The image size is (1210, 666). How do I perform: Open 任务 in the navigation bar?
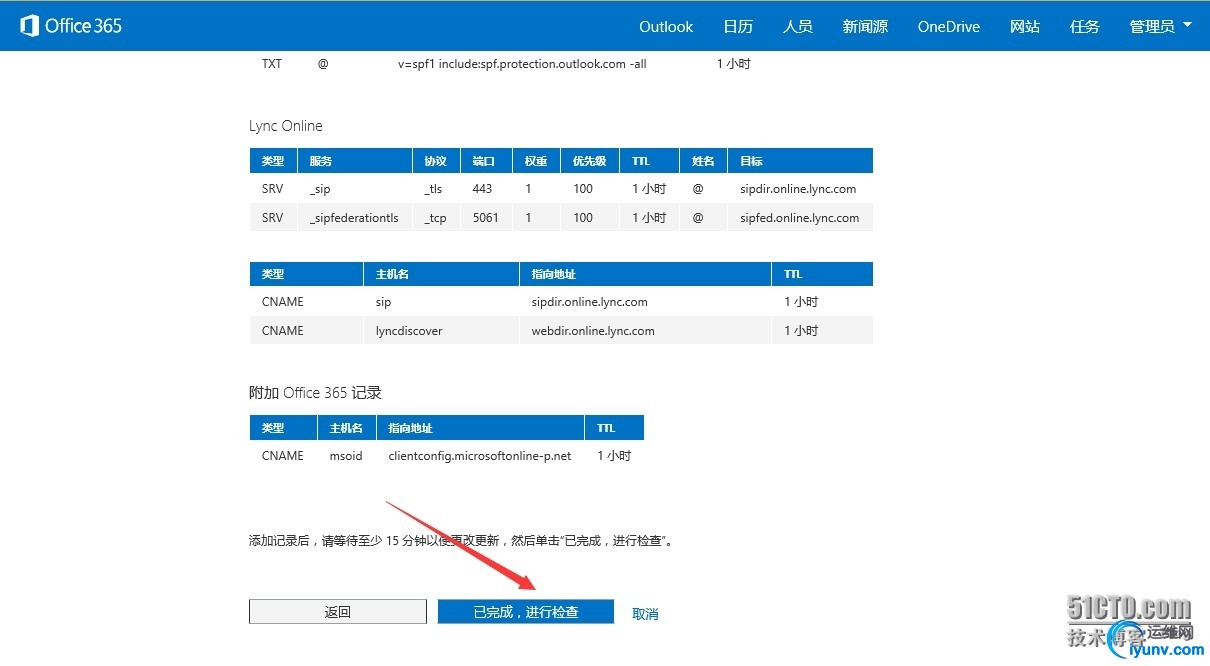[x=1085, y=27]
